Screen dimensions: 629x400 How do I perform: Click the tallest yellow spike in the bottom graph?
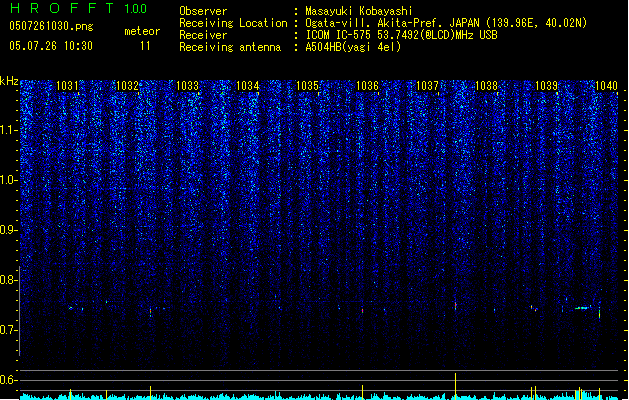pyautogui.click(x=455, y=385)
